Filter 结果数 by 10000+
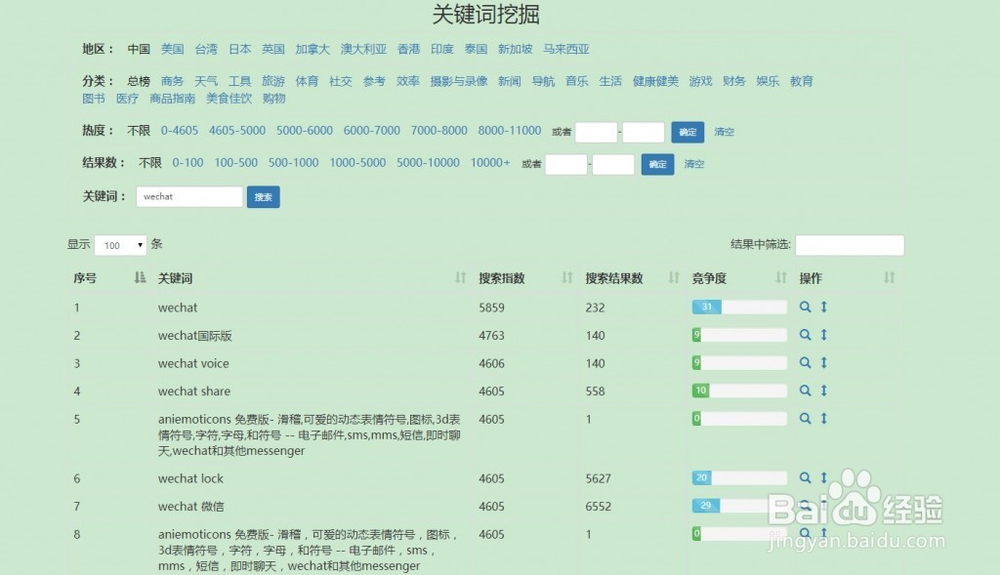The image size is (1000, 575). click(x=490, y=163)
